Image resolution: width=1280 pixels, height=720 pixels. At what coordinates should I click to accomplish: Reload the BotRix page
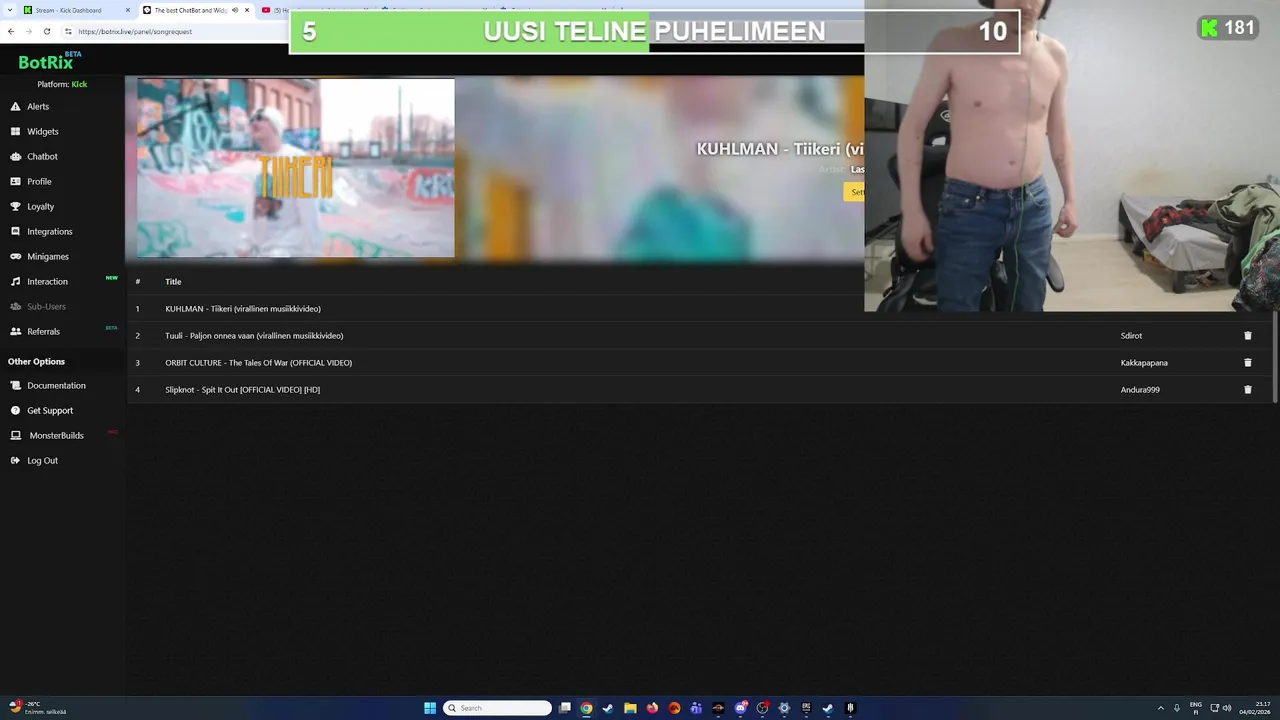coord(46,31)
